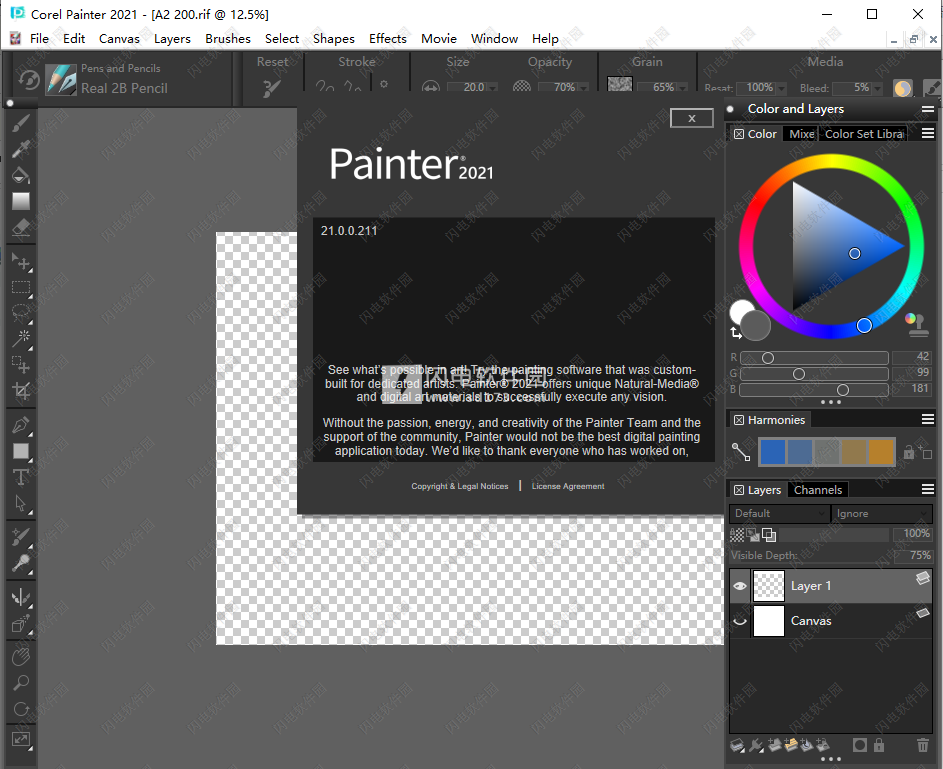Expand the Bleed 5% dropdown
The height and width of the screenshot is (769, 943).
click(x=878, y=88)
